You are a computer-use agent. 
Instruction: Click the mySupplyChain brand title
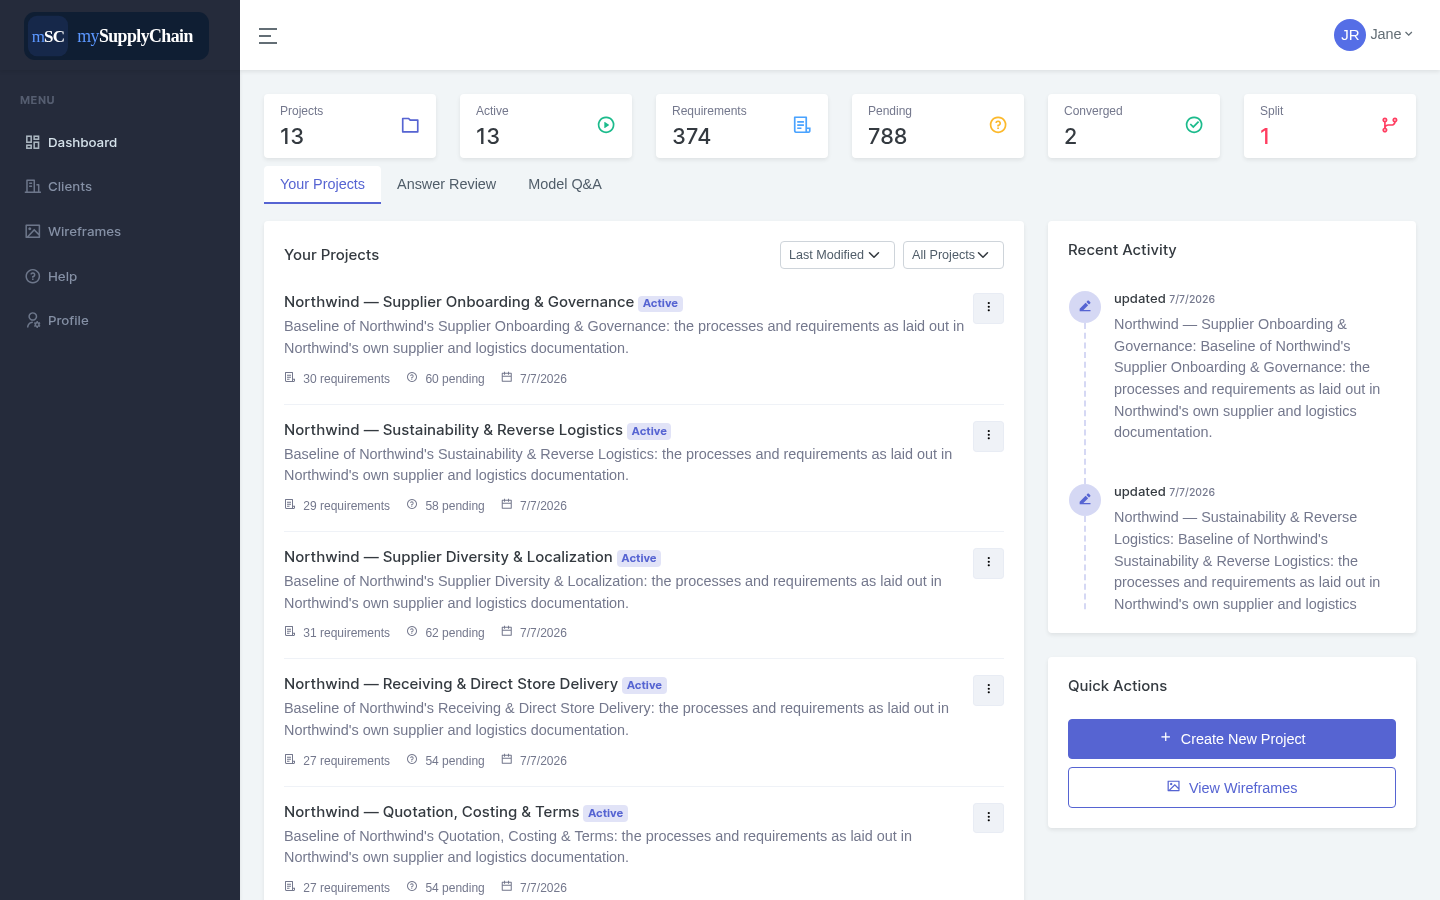pyautogui.click(x=135, y=36)
